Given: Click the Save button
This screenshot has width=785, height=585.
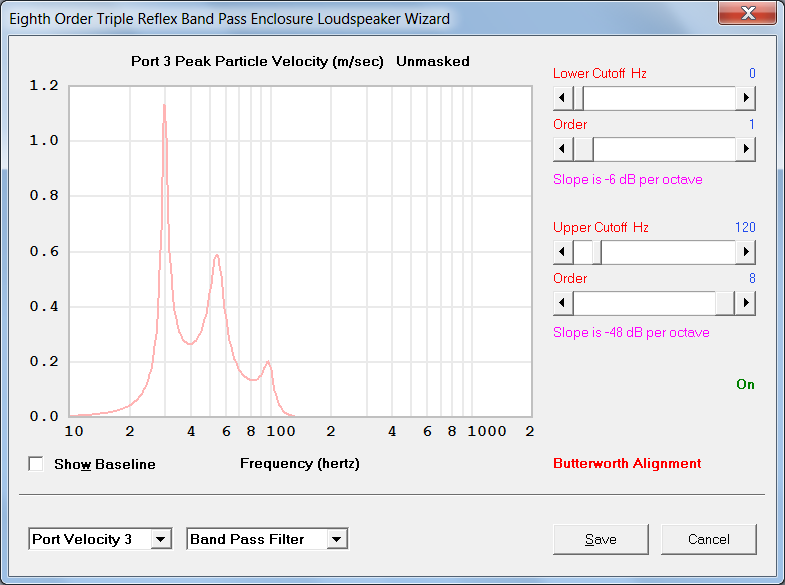Looking at the screenshot, I should point(601,539).
